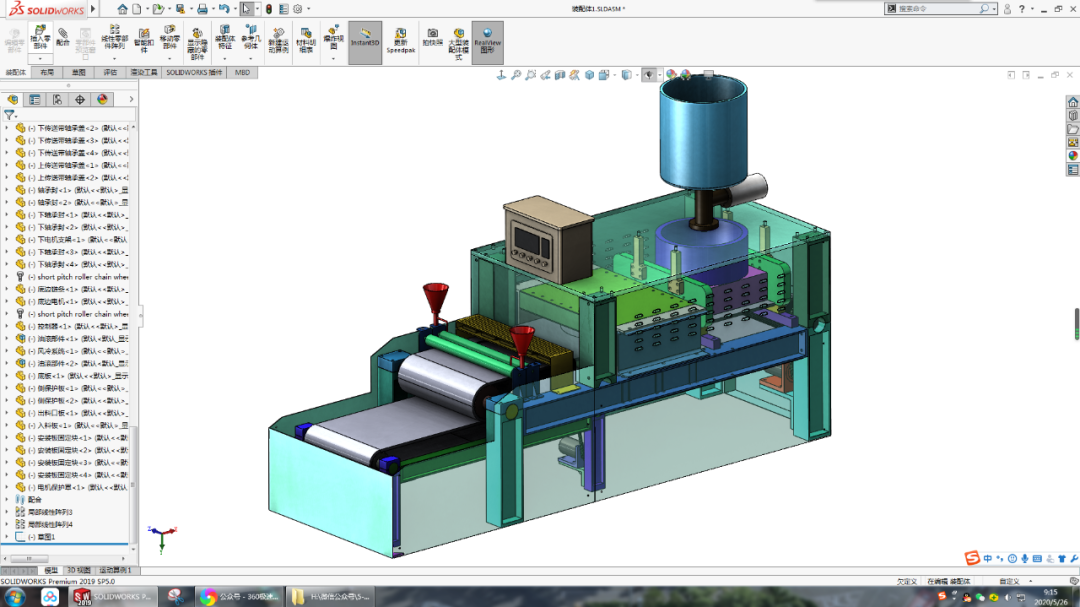Expand the 局部线性阵列3 tree node
1080x607 pixels.
tap(7, 512)
